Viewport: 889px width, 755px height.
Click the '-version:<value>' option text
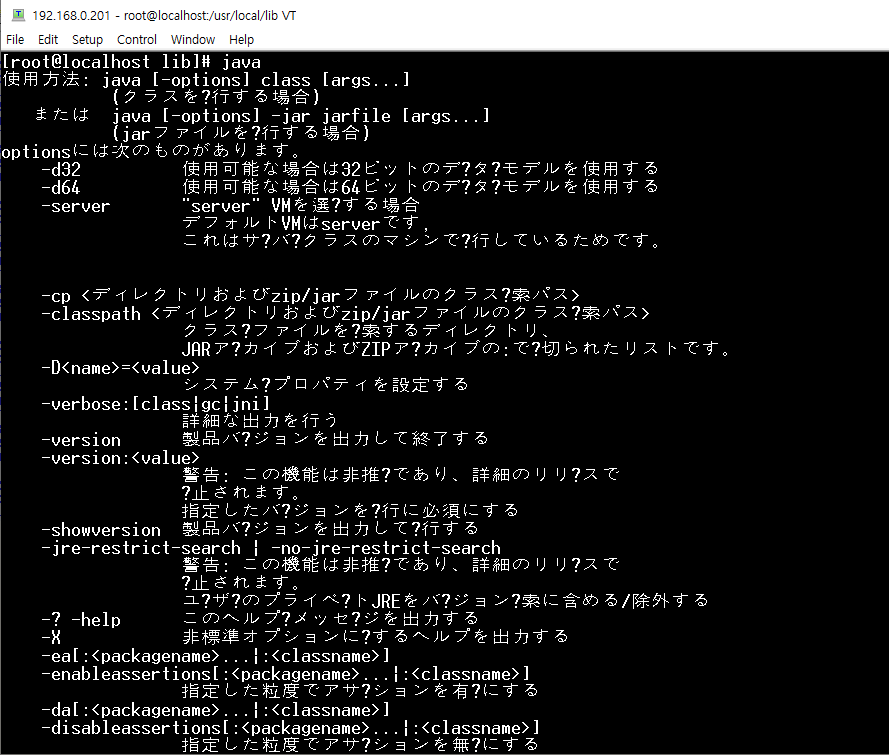click(x=120, y=458)
